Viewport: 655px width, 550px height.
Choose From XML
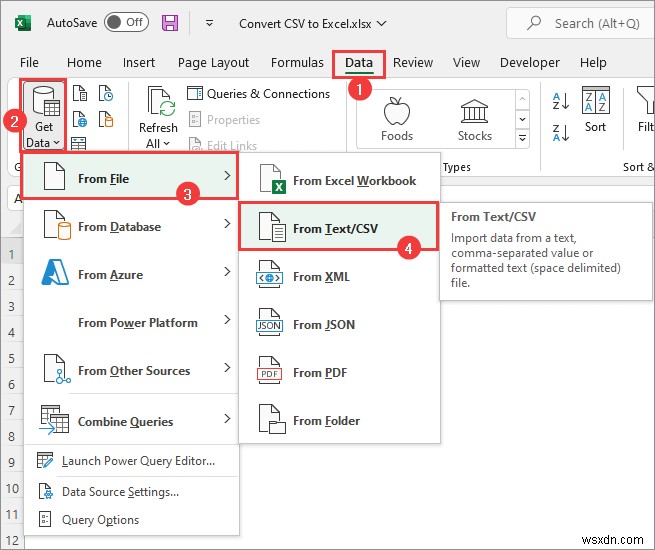(339, 276)
